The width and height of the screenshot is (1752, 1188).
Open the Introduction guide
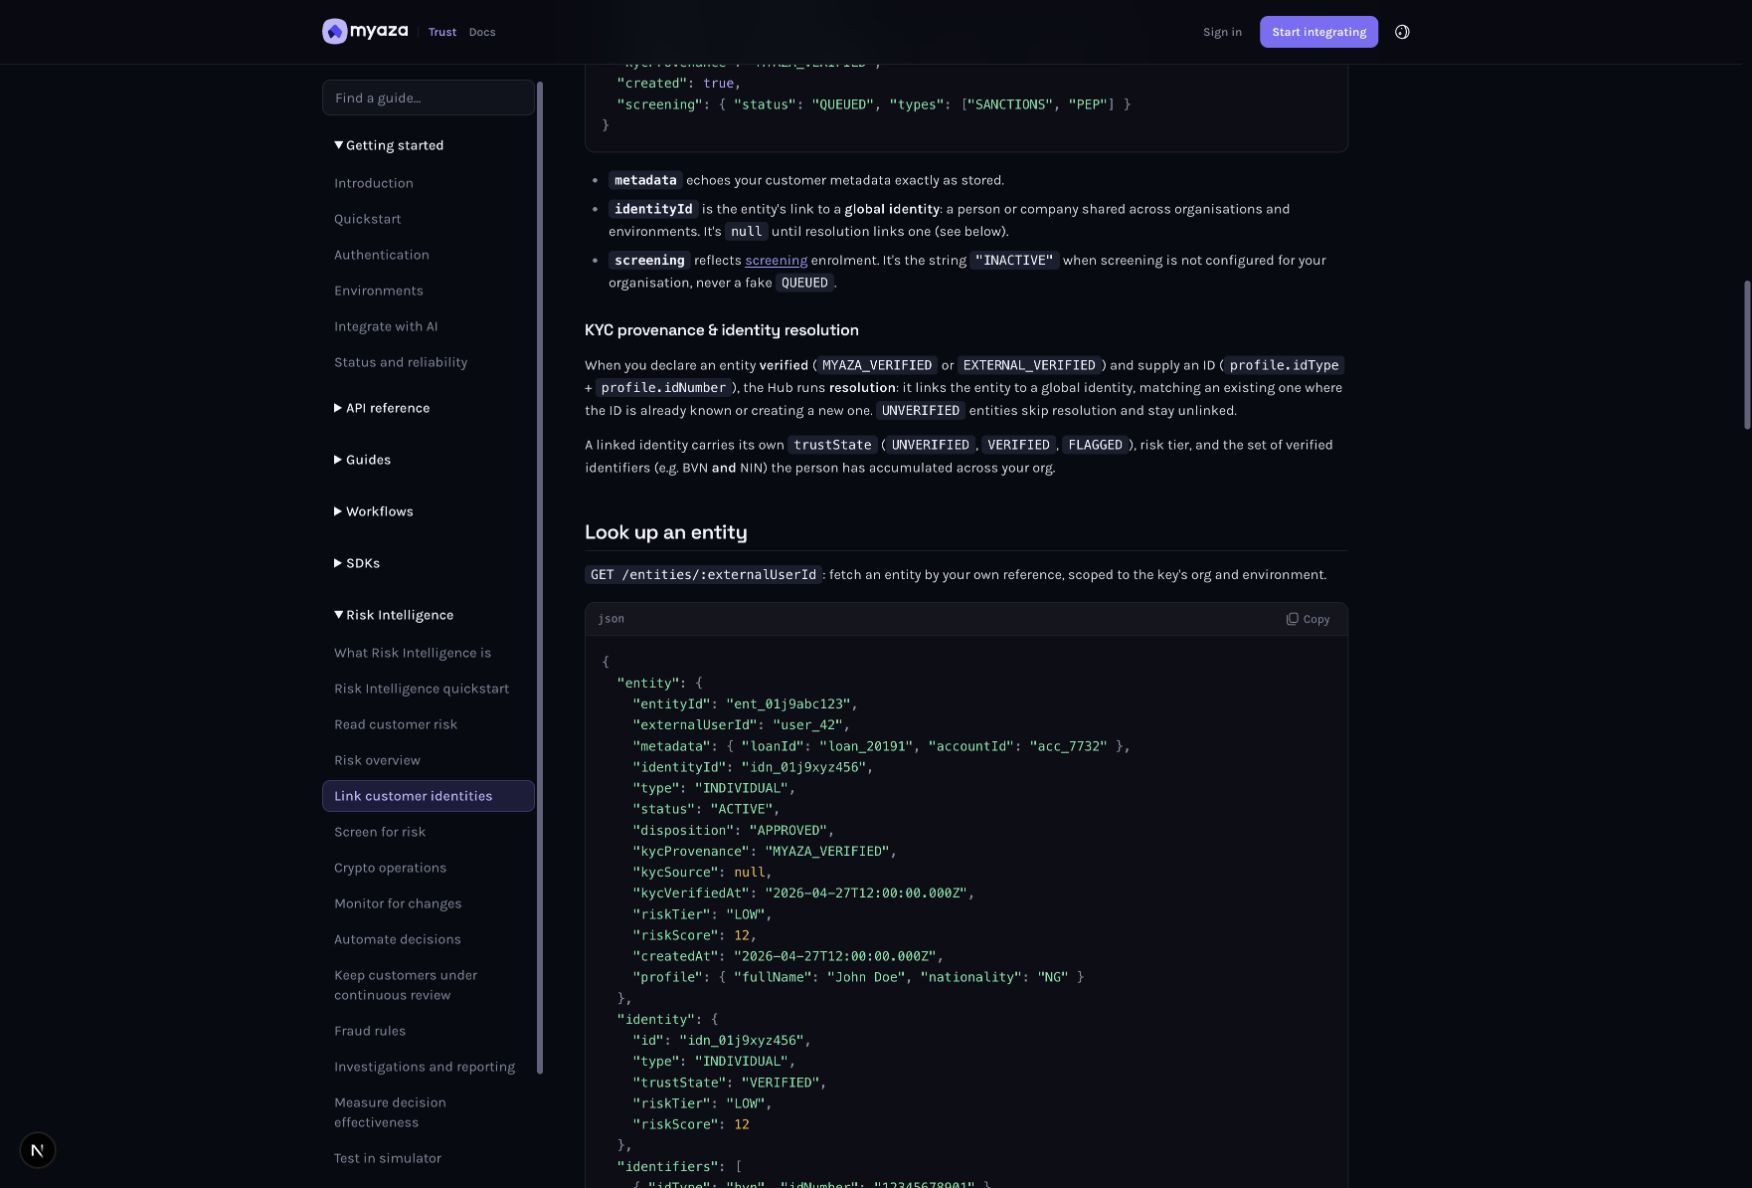click(374, 183)
